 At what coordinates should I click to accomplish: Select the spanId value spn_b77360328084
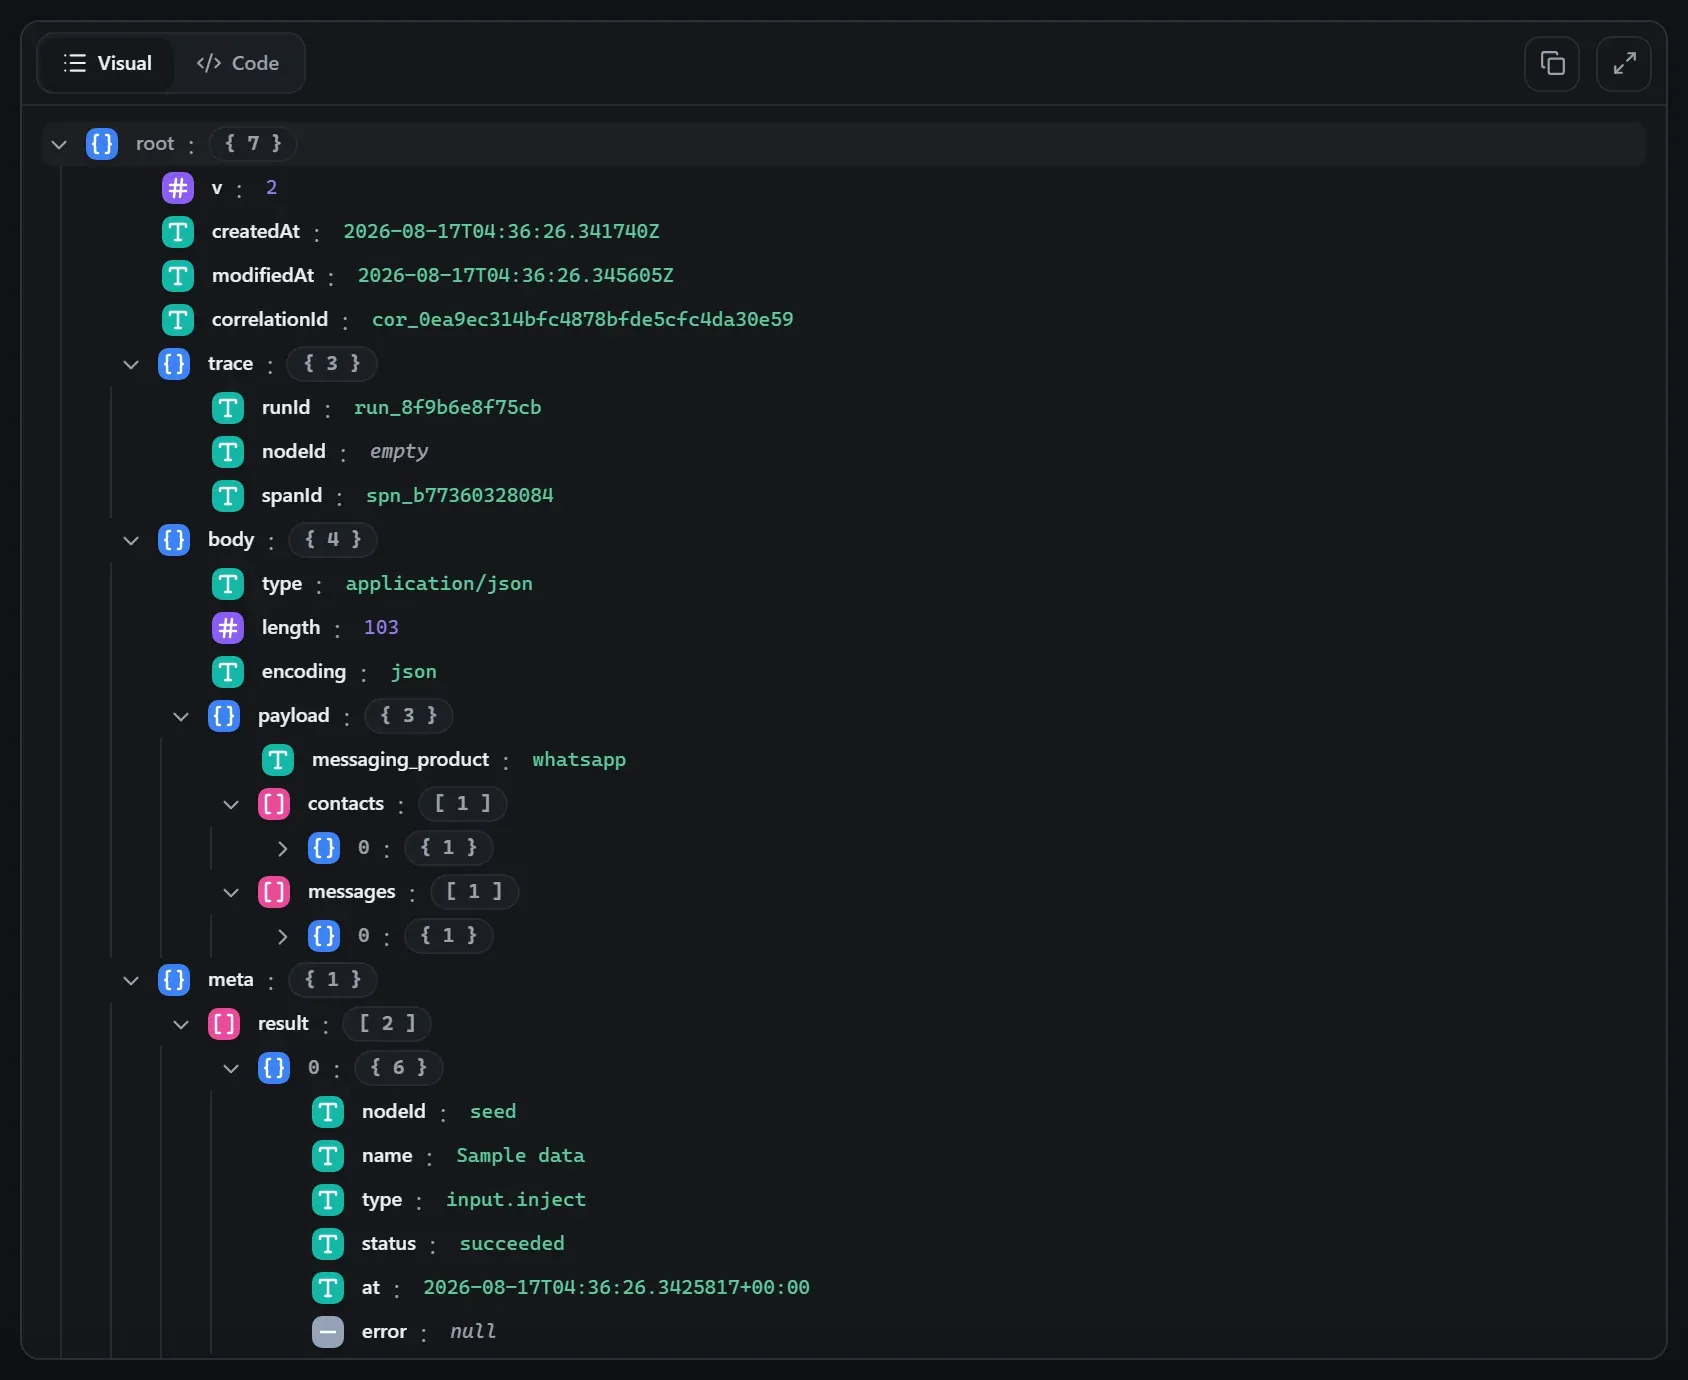(460, 496)
